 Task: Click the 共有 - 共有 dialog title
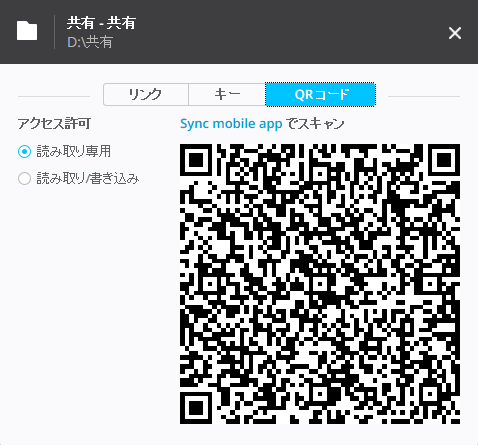click(101, 23)
